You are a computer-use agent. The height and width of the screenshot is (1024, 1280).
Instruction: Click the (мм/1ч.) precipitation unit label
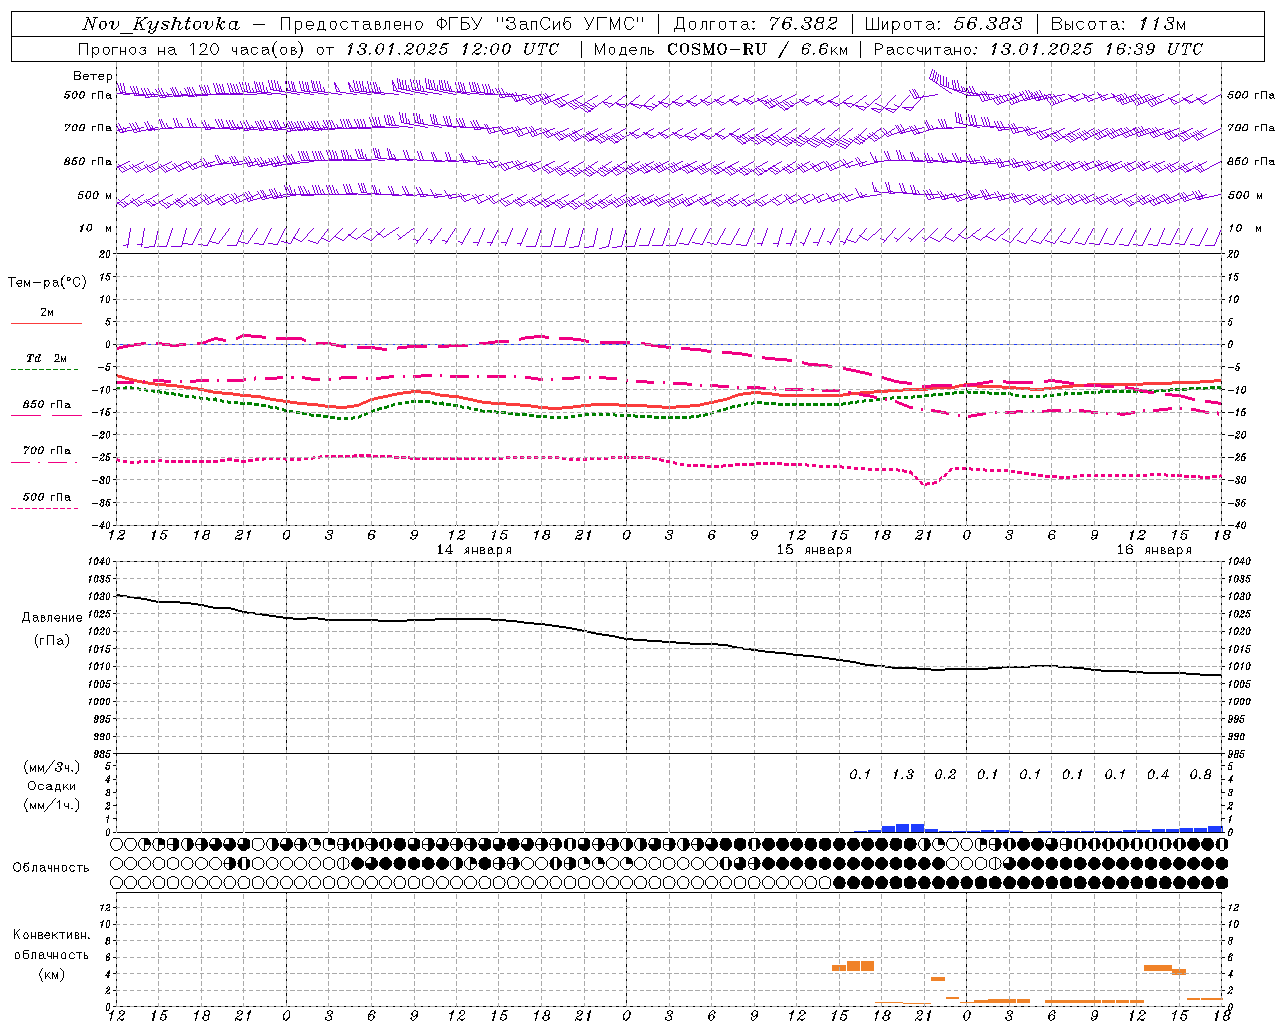pyautogui.click(x=51, y=804)
